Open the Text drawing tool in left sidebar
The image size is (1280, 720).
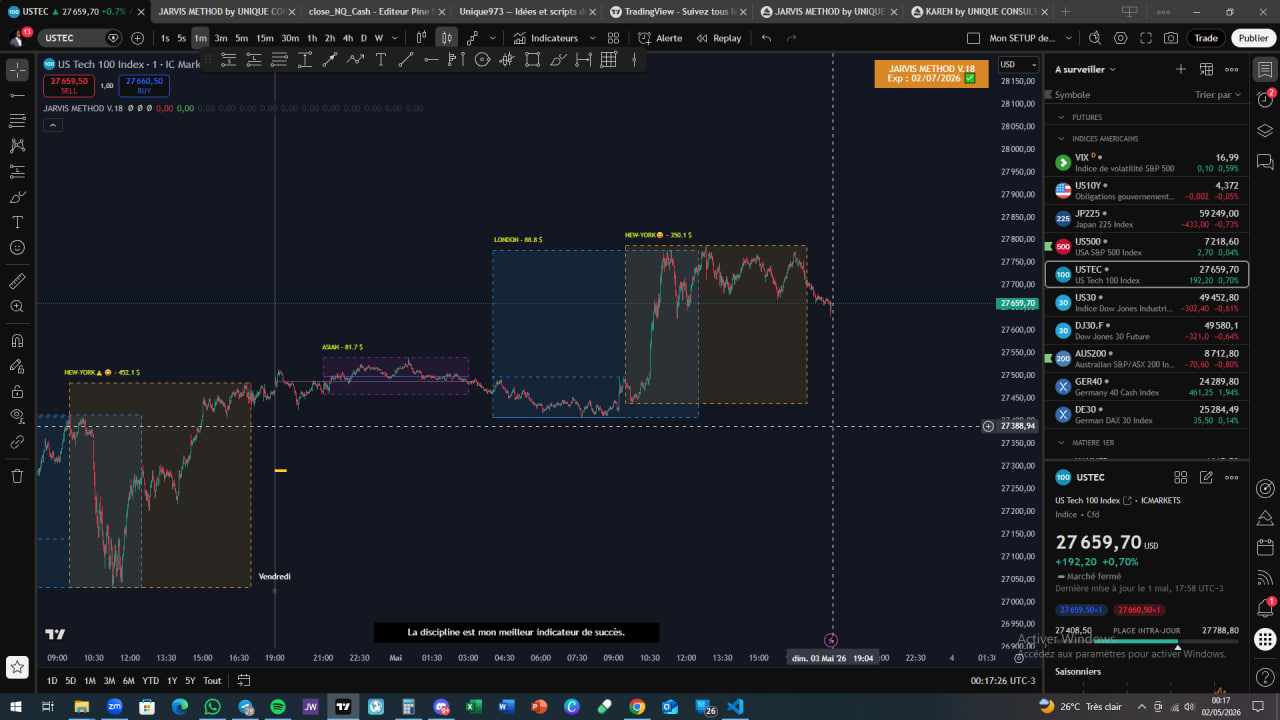click(x=17, y=221)
